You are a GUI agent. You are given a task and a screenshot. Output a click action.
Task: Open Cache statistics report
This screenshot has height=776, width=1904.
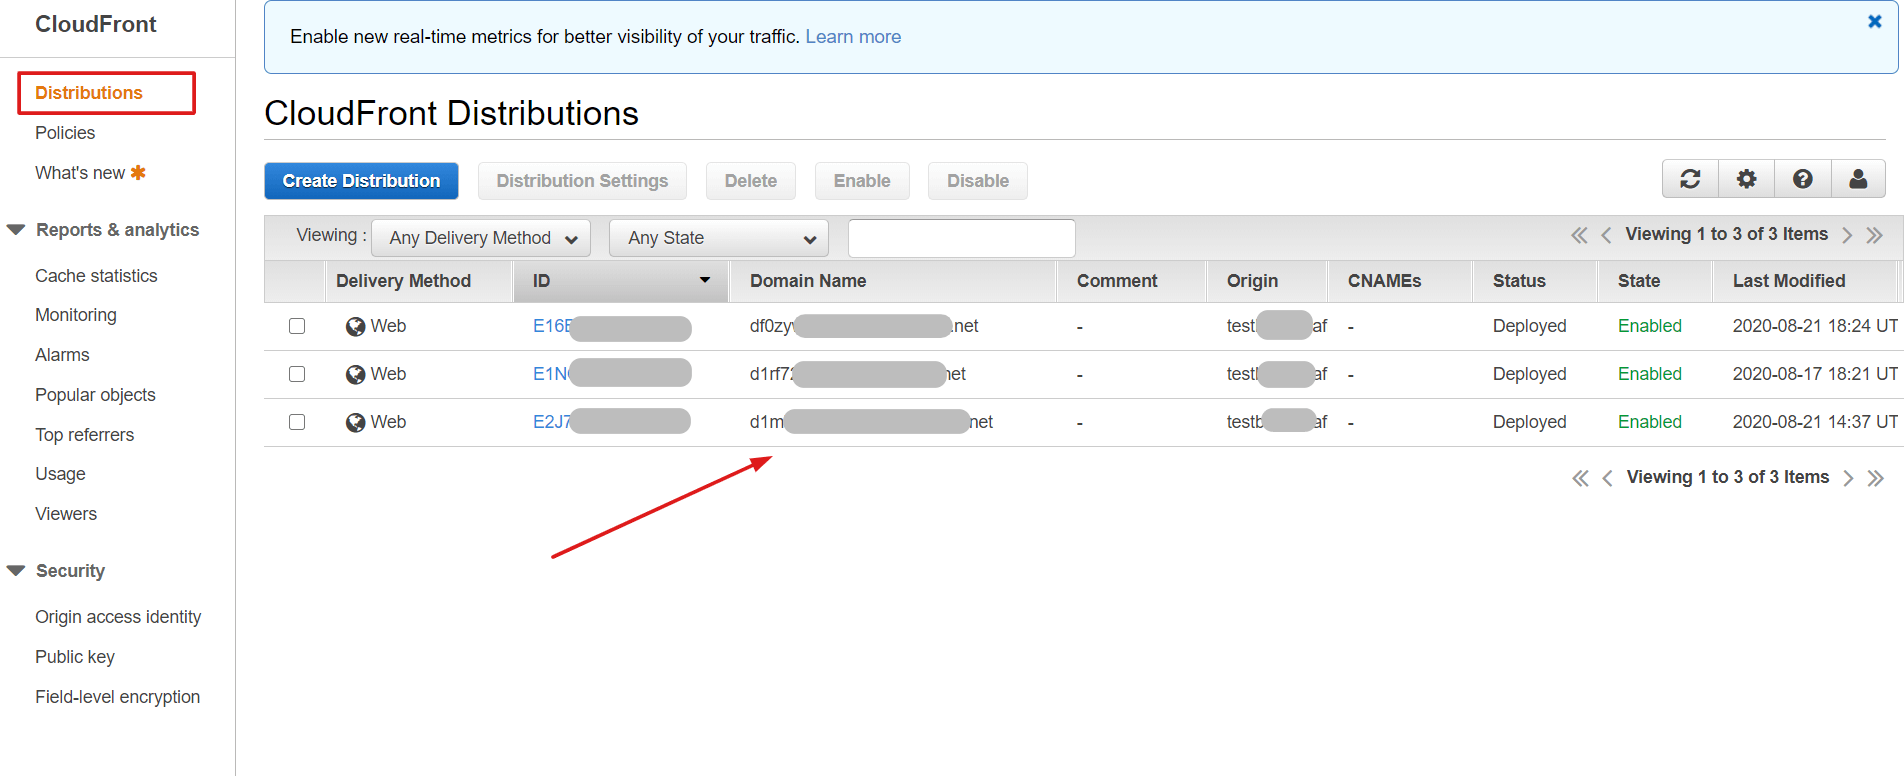point(96,276)
